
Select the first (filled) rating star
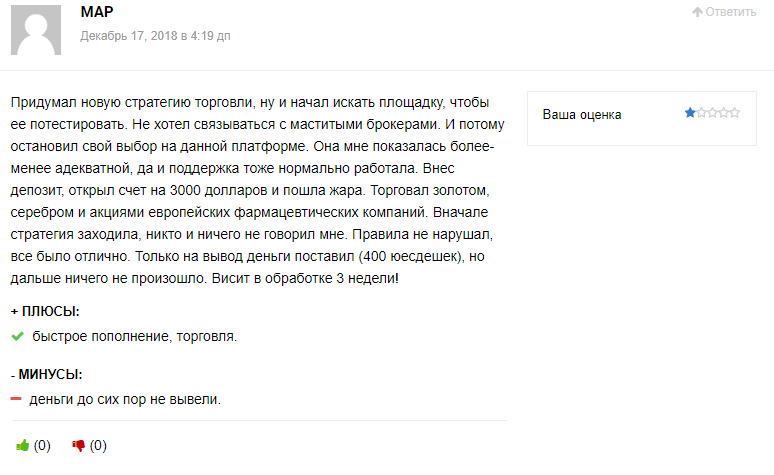[x=690, y=113]
